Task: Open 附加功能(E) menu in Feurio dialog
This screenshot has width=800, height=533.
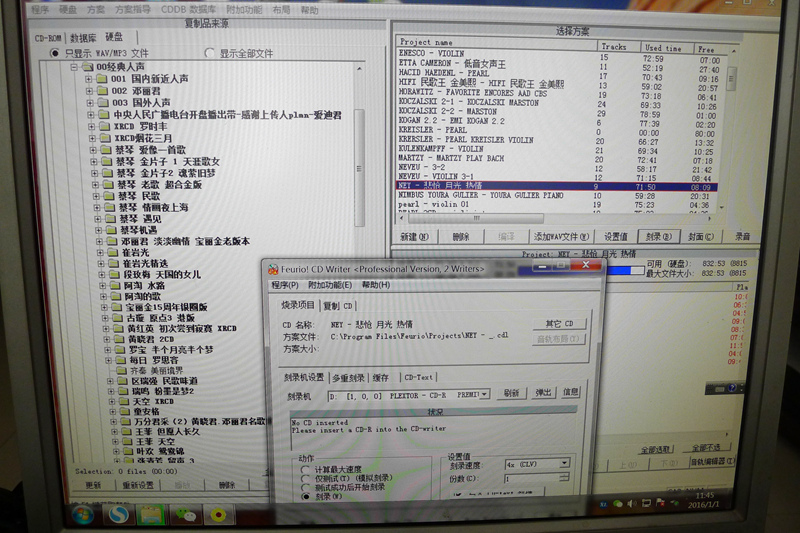Action: (330, 285)
